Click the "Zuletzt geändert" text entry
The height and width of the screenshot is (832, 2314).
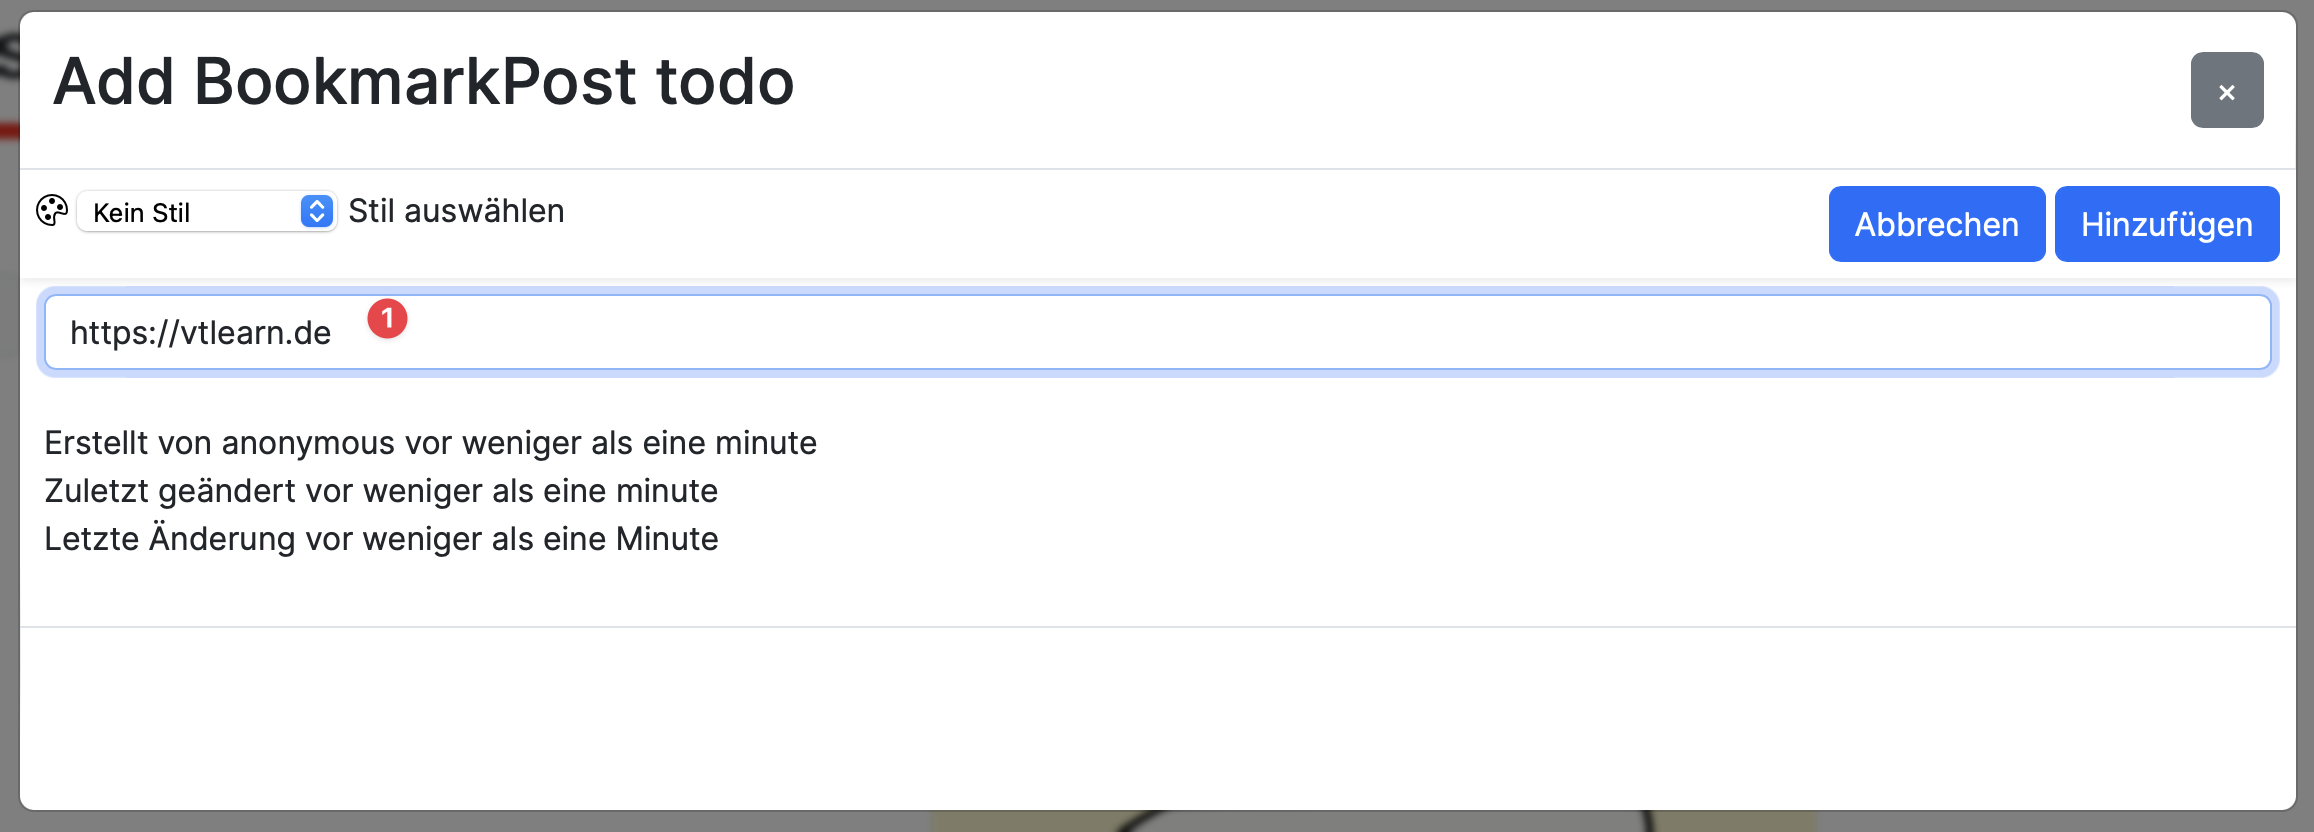[x=381, y=490]
